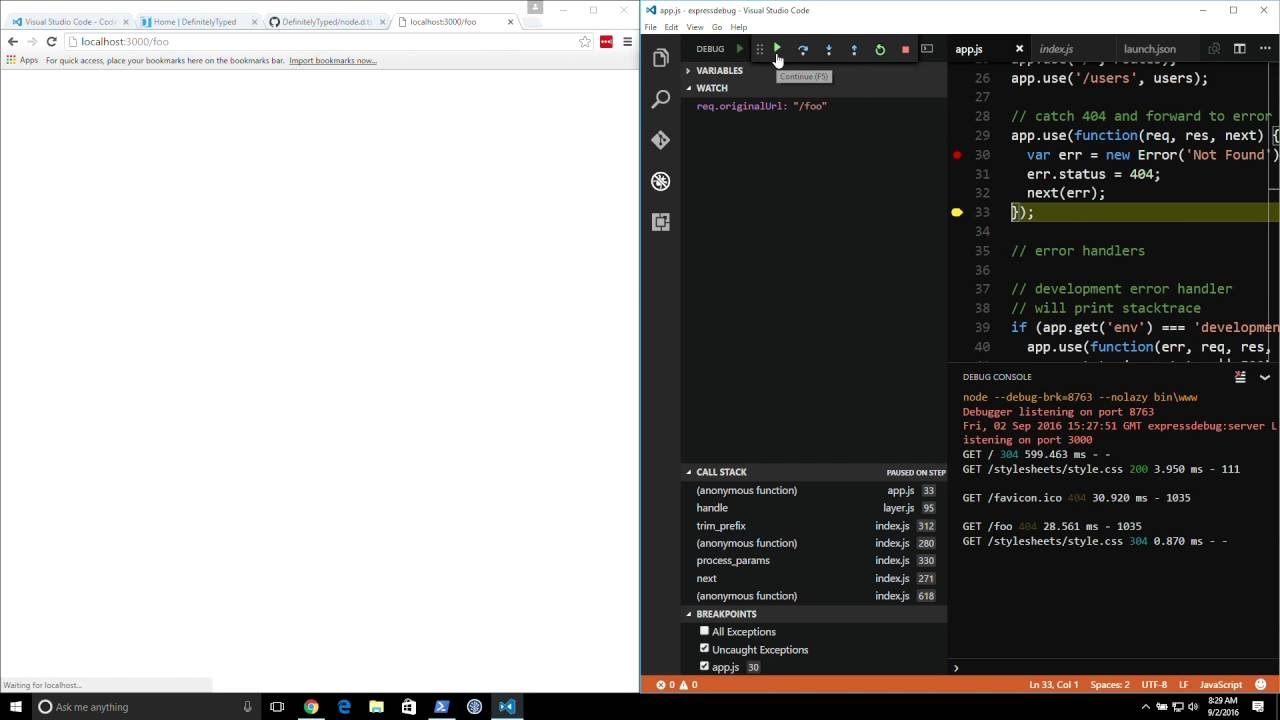Open the Go menu in VS Code
The height and width of the screenshot is (720, 1280).
pyautogui.click(x=717, y=27)
